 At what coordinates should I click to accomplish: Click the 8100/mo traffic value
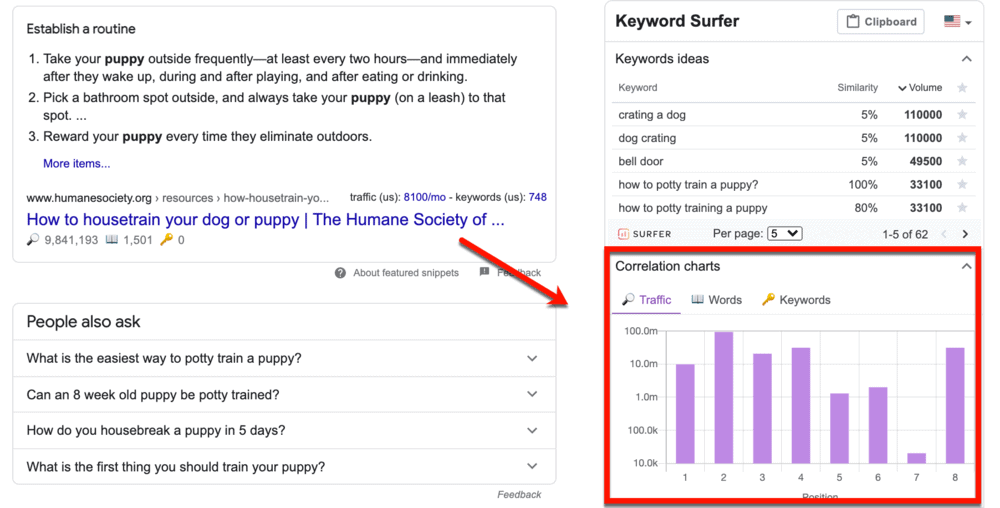(x=425, y=197)
